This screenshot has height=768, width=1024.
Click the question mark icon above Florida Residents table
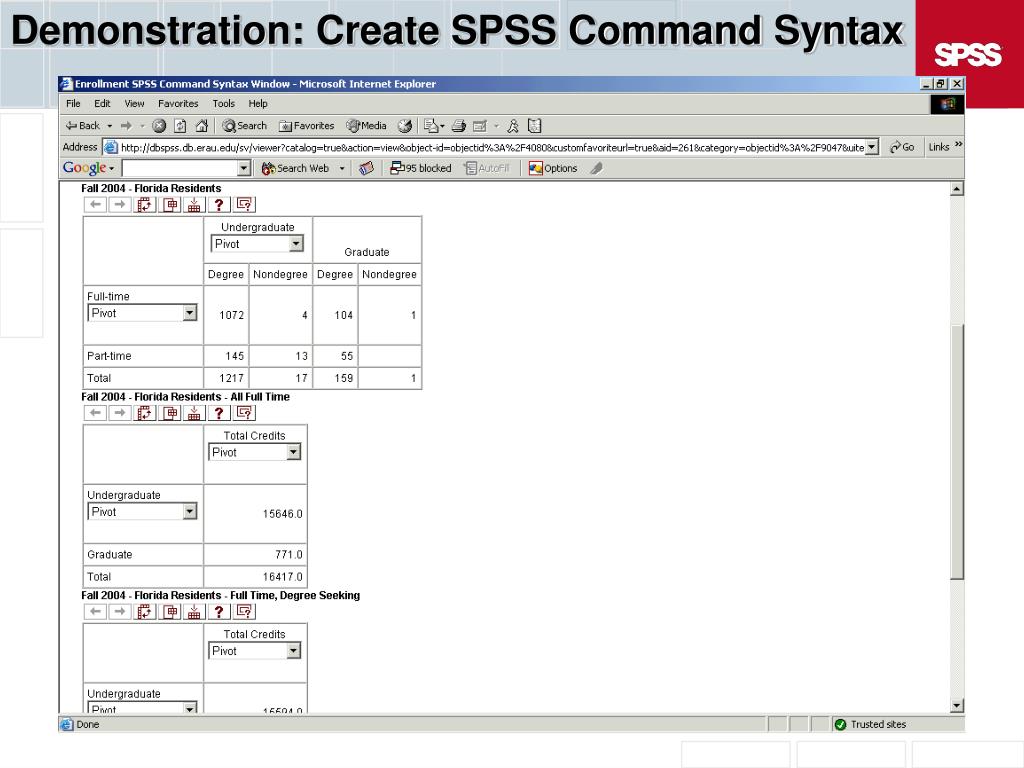pyautogui.click(x=219, y=205)
